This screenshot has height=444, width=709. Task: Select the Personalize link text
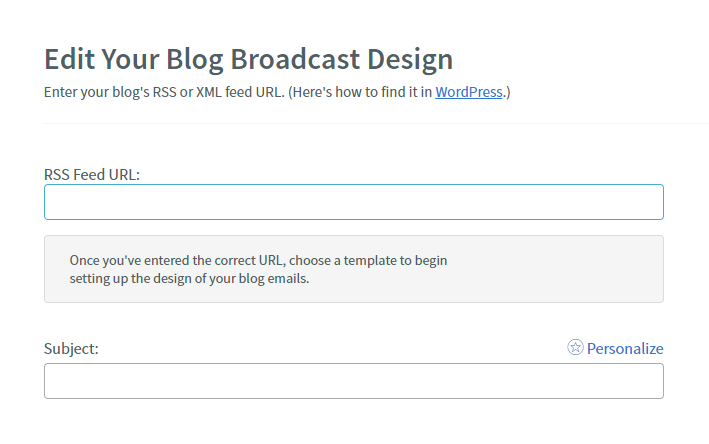[x=625, y=349]
